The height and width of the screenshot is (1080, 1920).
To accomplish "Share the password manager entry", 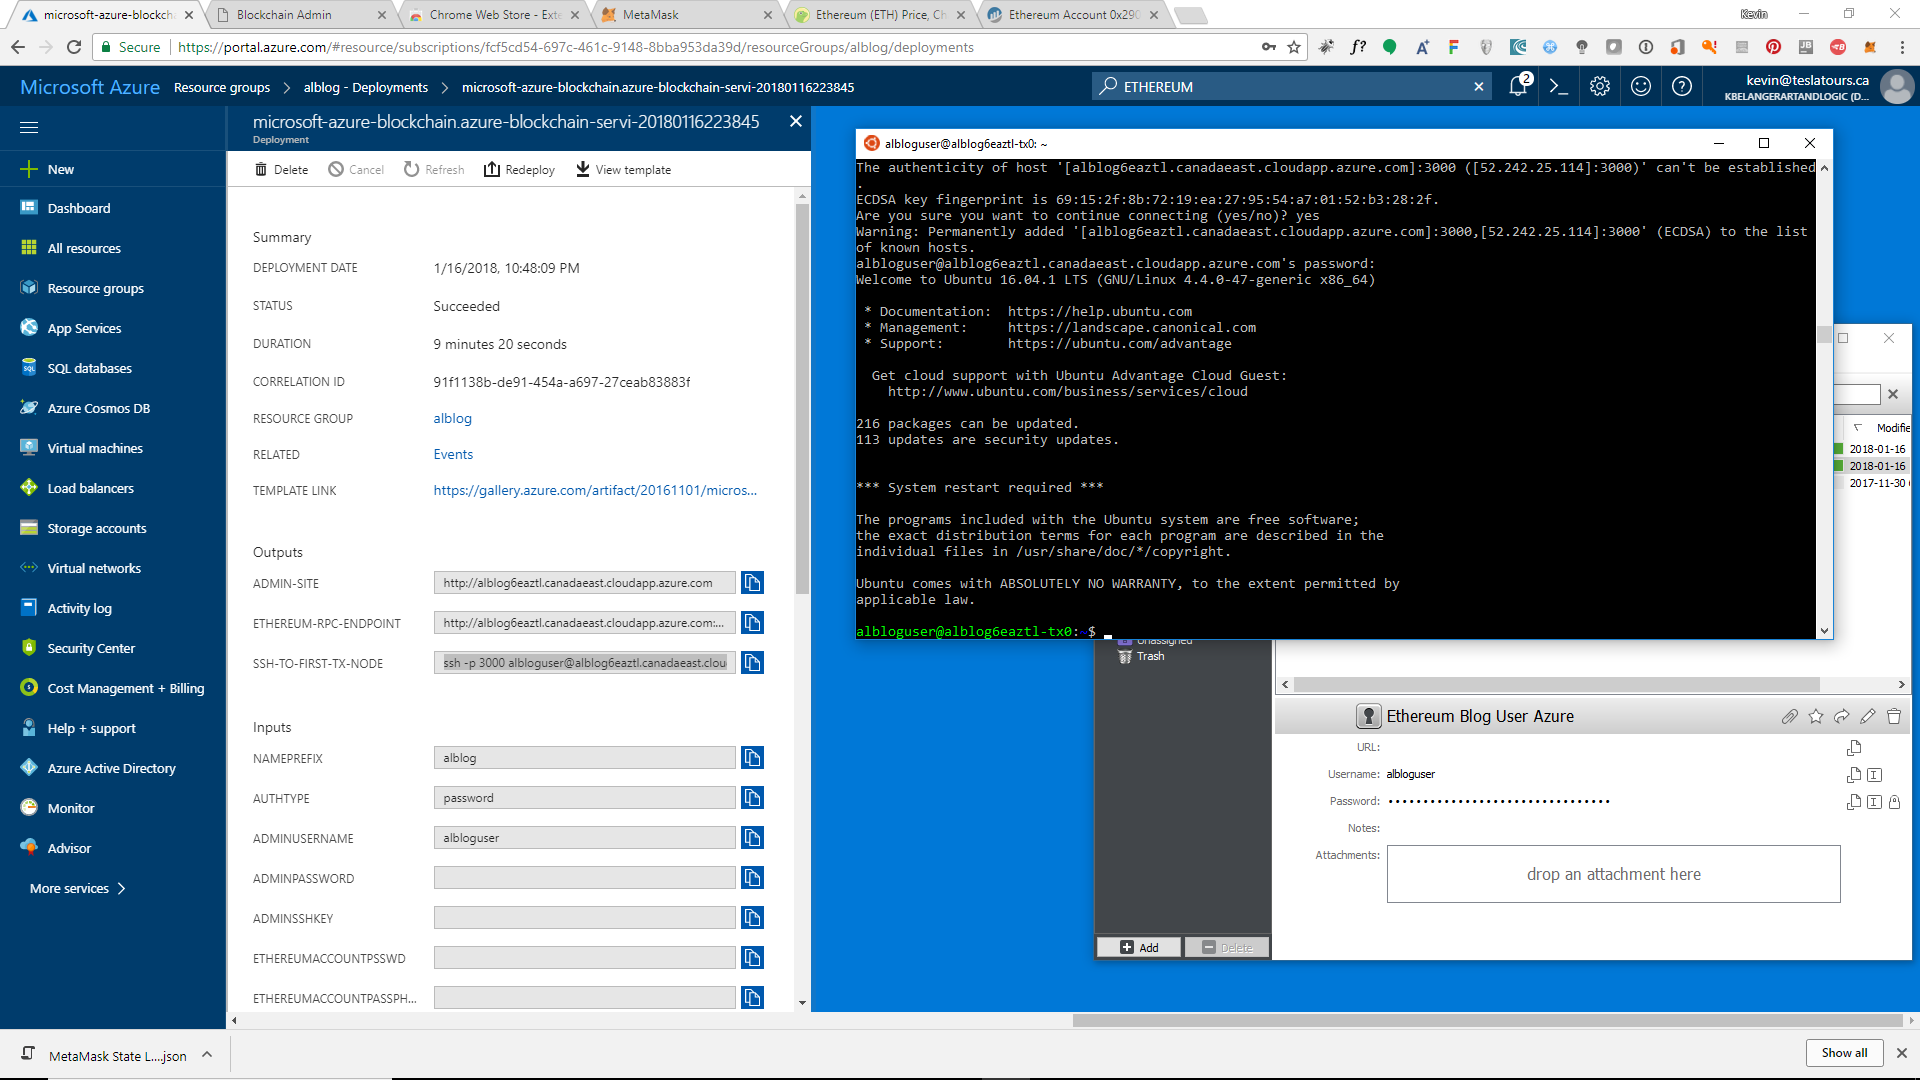I will [x=1842, y=716].
